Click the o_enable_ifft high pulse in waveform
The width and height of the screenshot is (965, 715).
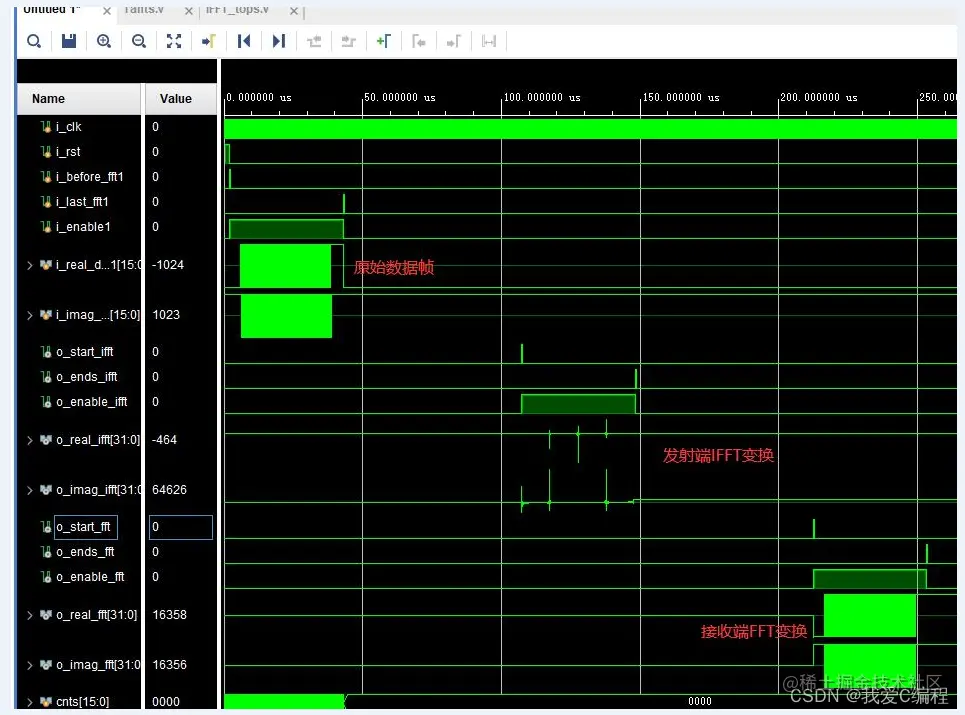[578, 404]
